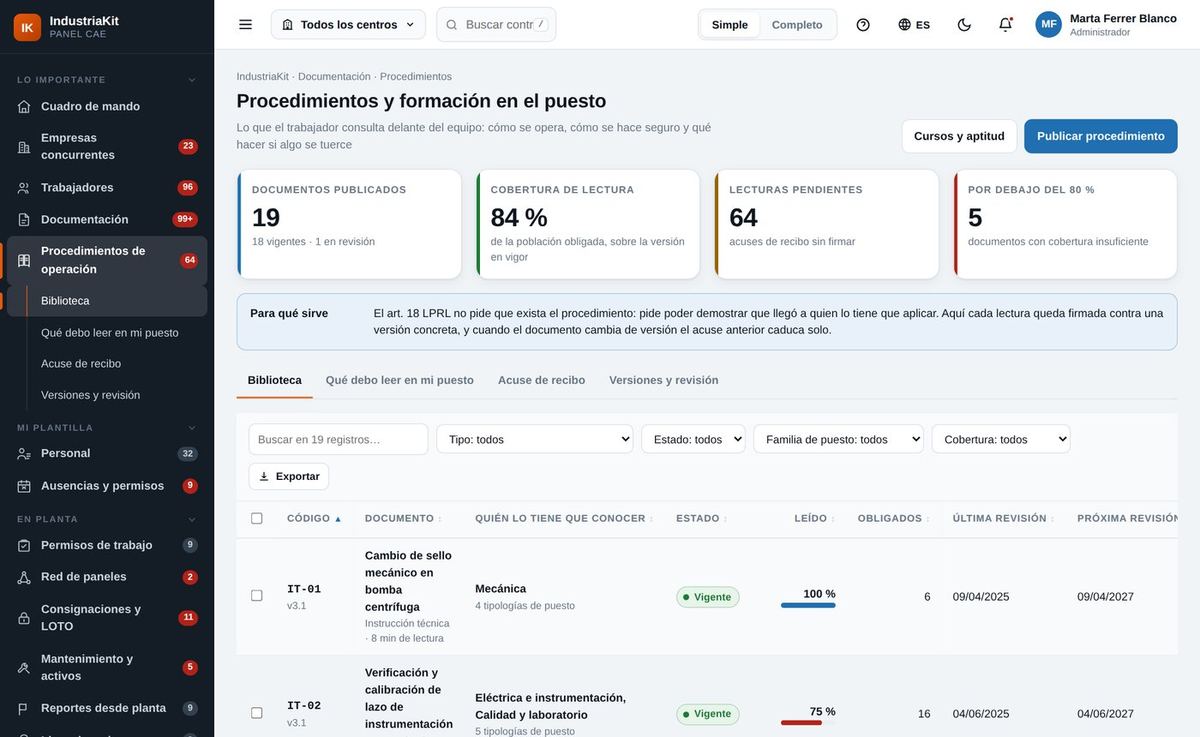Image resolution: width=1200 pixels, height=737 pixels.
Task: Check the IT-01 row checkbox
Action: coord(257,595)
